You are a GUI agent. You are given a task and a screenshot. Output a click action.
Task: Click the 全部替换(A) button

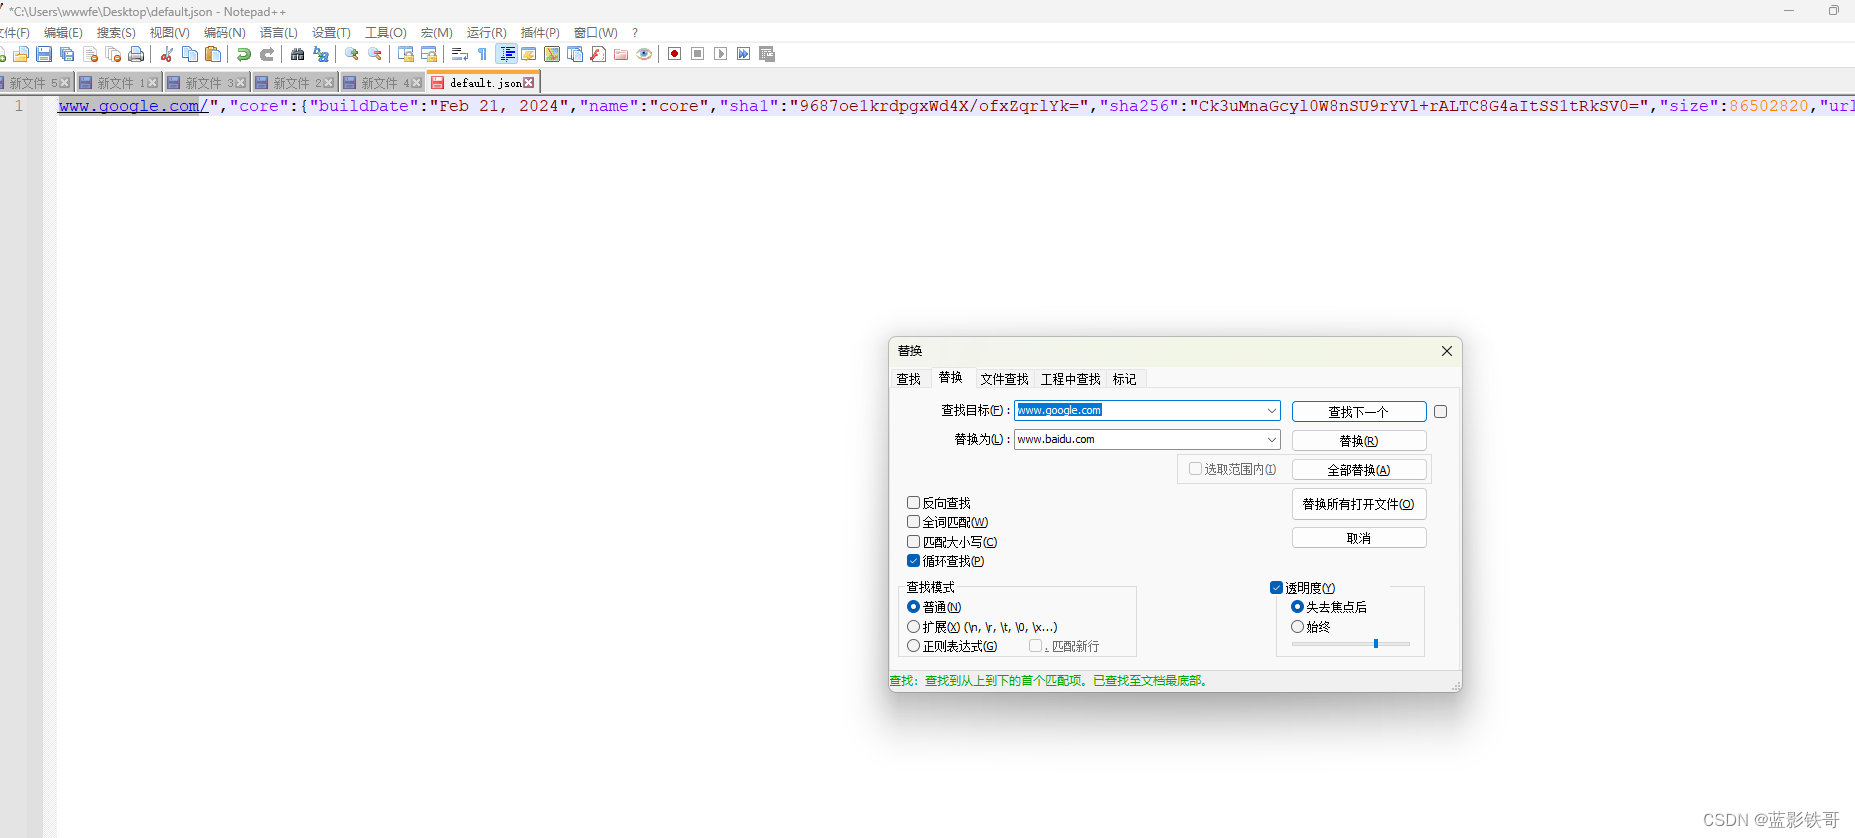click(x=1359, y=470)
